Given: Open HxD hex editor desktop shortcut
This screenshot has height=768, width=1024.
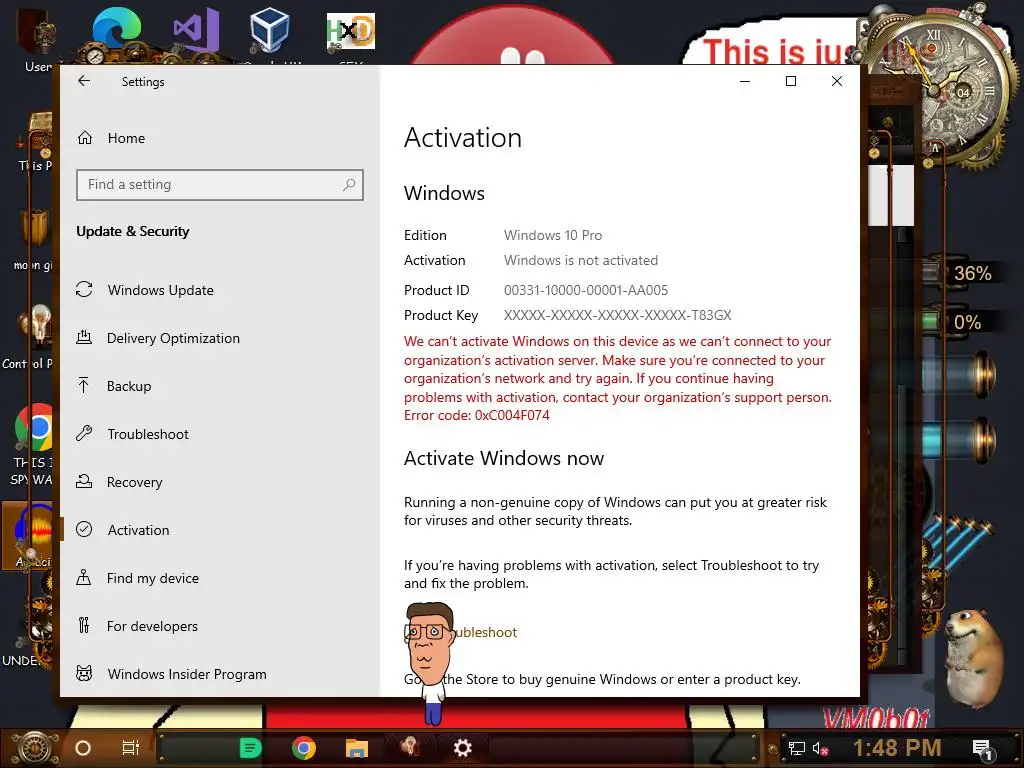Looking at the screenshot, I should pos(351,33).
